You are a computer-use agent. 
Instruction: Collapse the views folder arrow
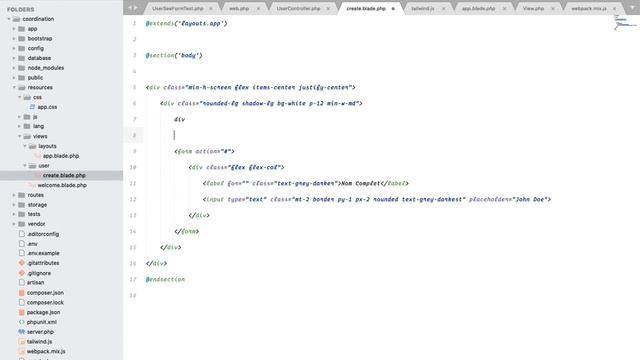click(19, 136)
